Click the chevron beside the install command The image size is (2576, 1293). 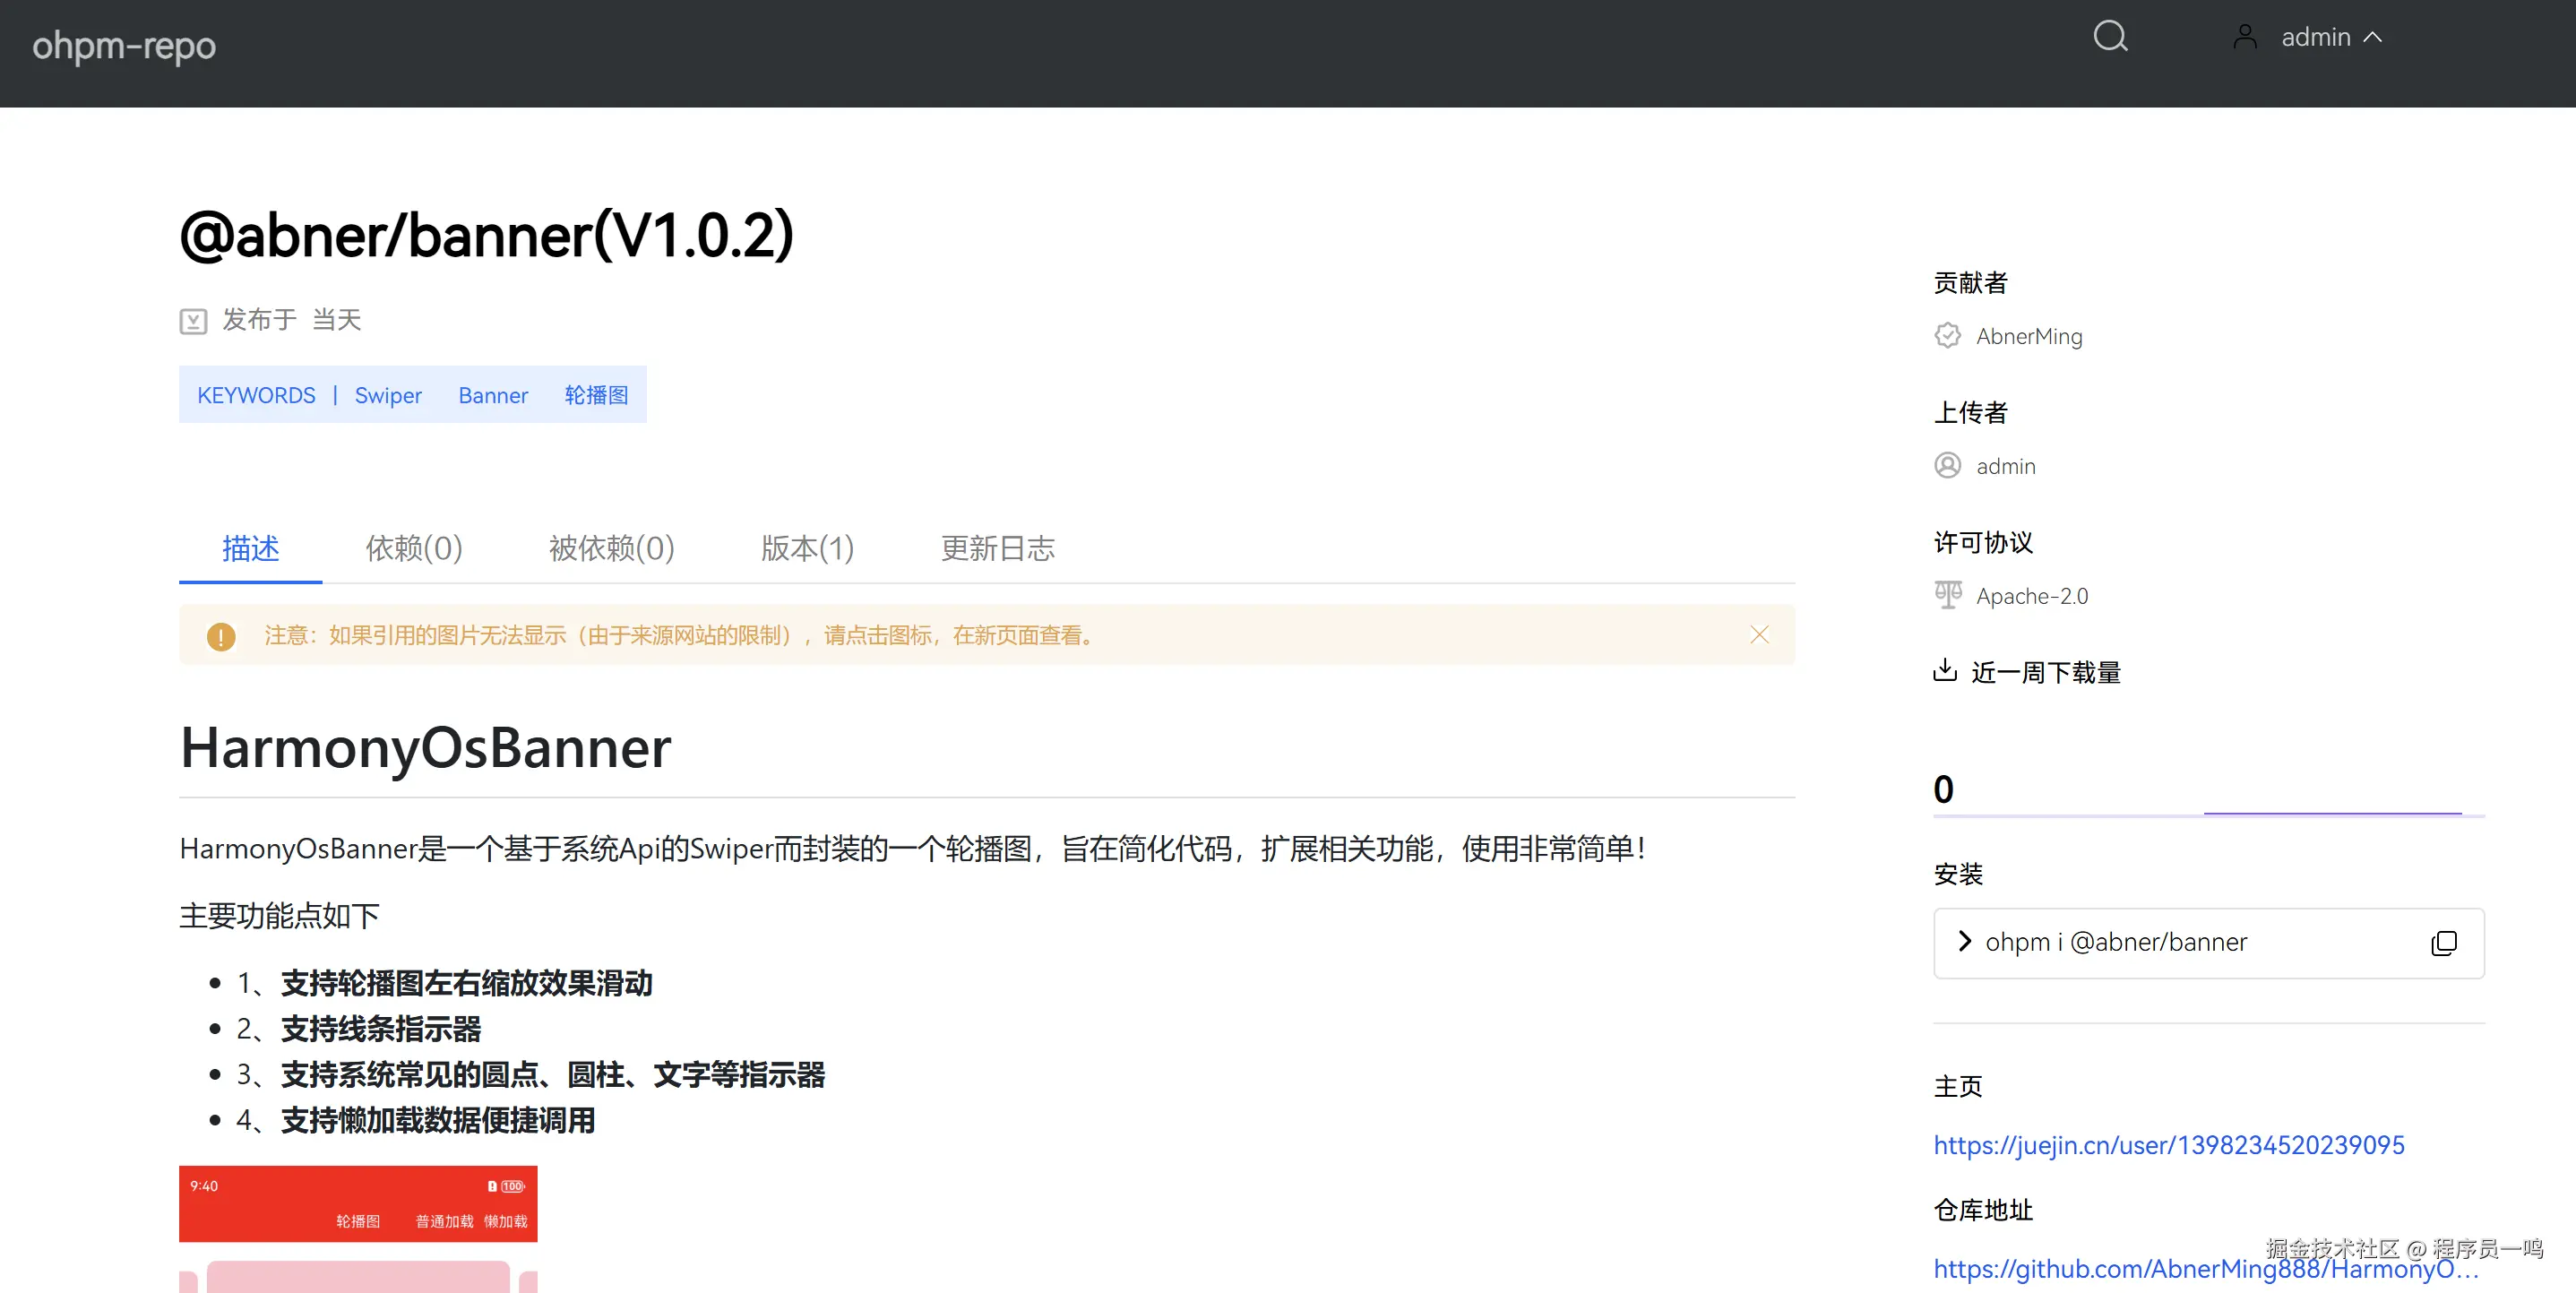tap(1964, 942)
